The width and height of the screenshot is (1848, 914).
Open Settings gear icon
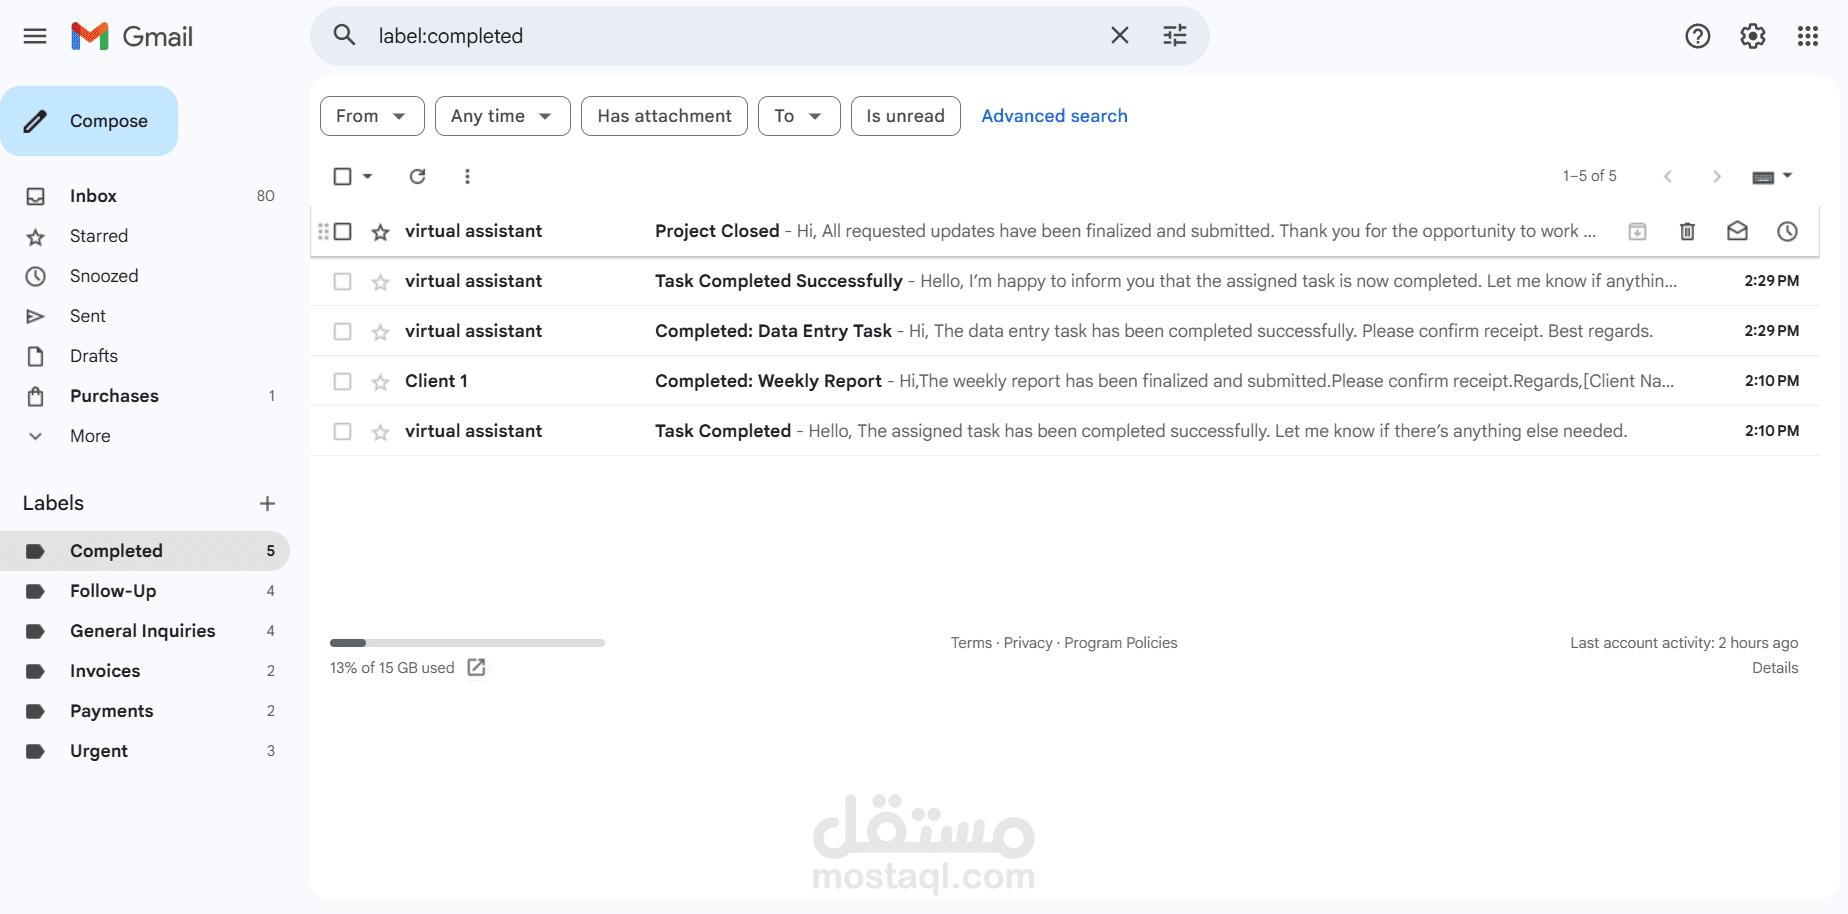pyautogui.click(x=1753, y=36)
